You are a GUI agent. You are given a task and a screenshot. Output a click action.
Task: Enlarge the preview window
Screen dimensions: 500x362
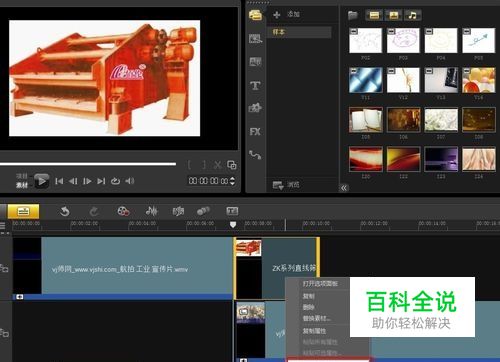point(232,165)
